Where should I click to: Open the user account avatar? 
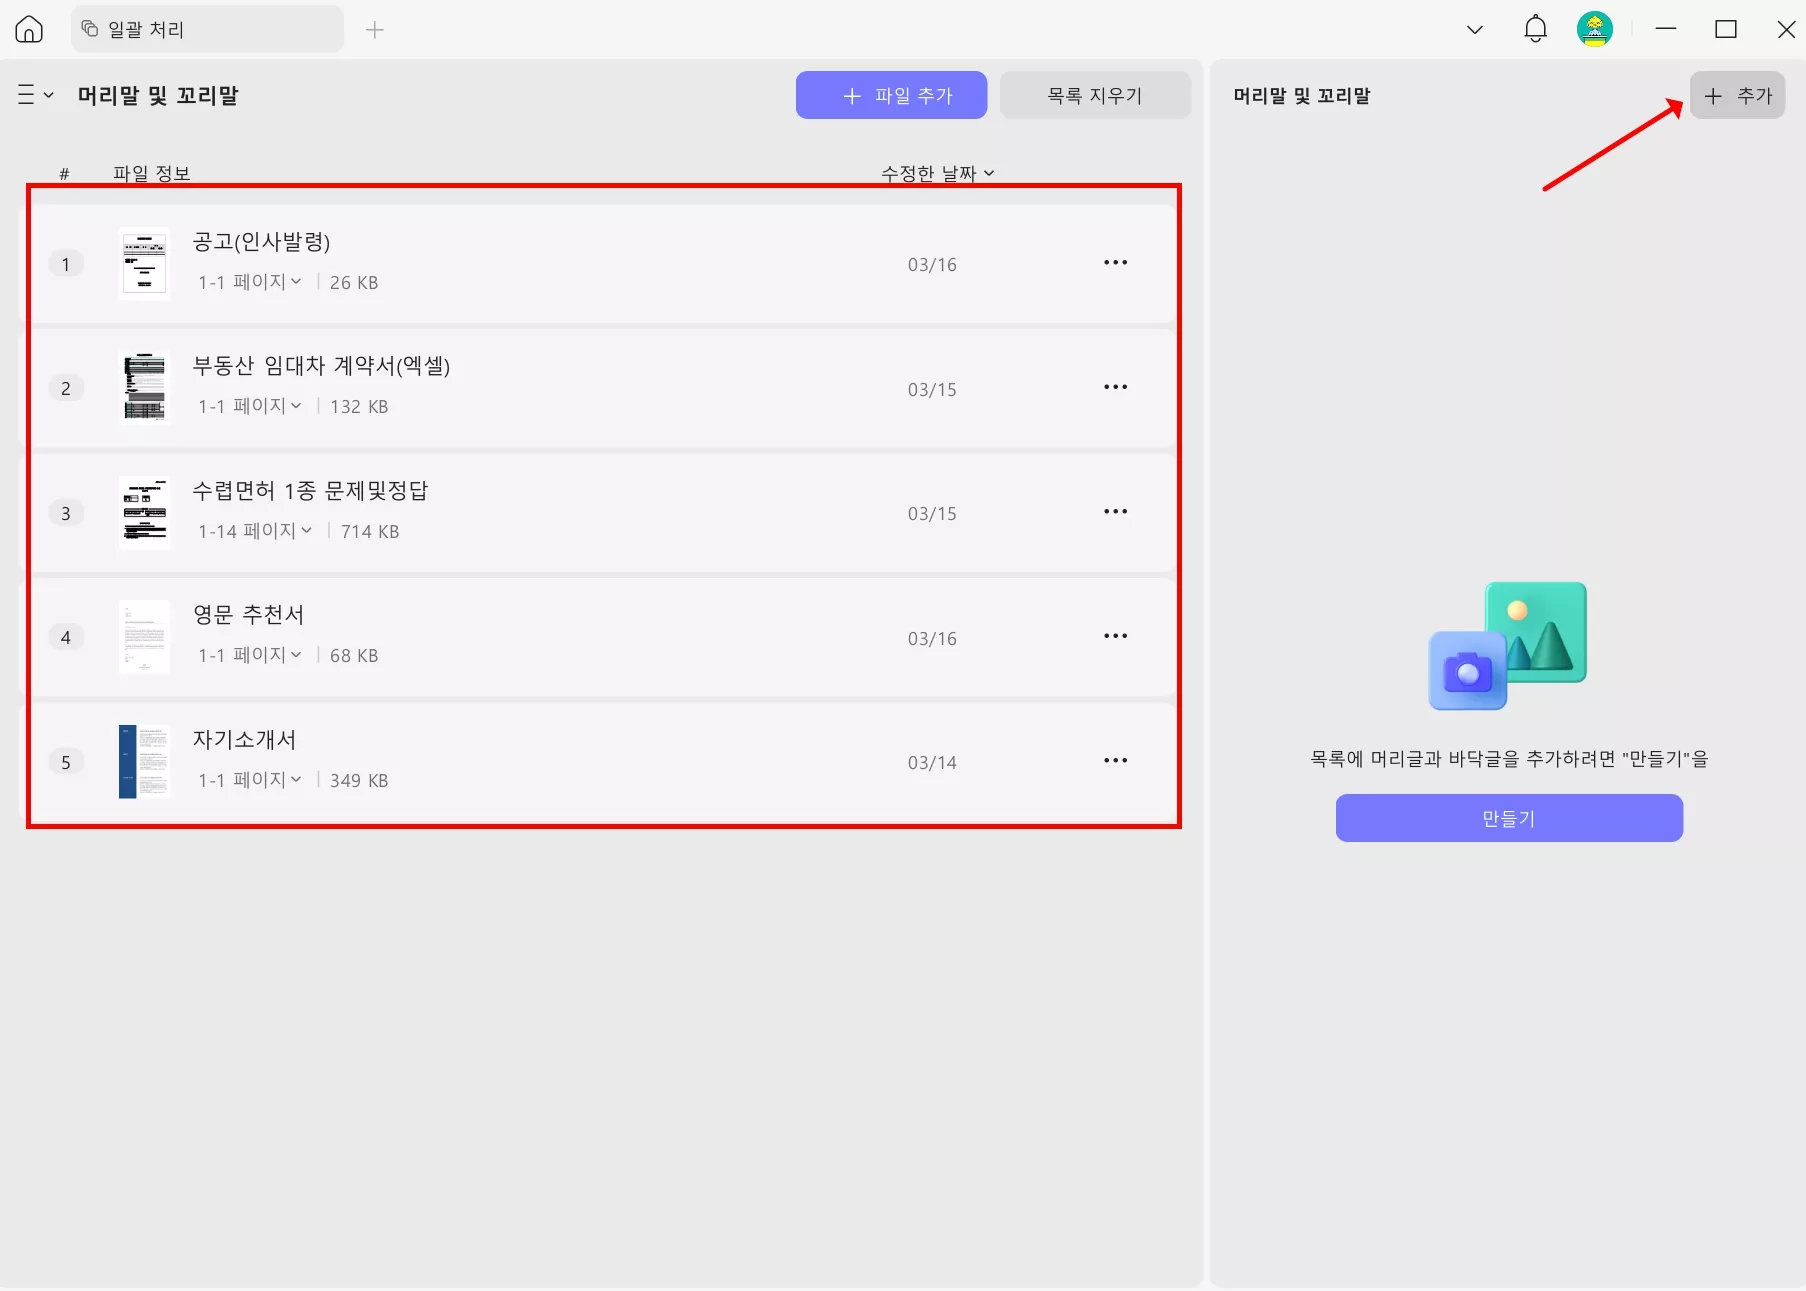(x=1595, y=29)
